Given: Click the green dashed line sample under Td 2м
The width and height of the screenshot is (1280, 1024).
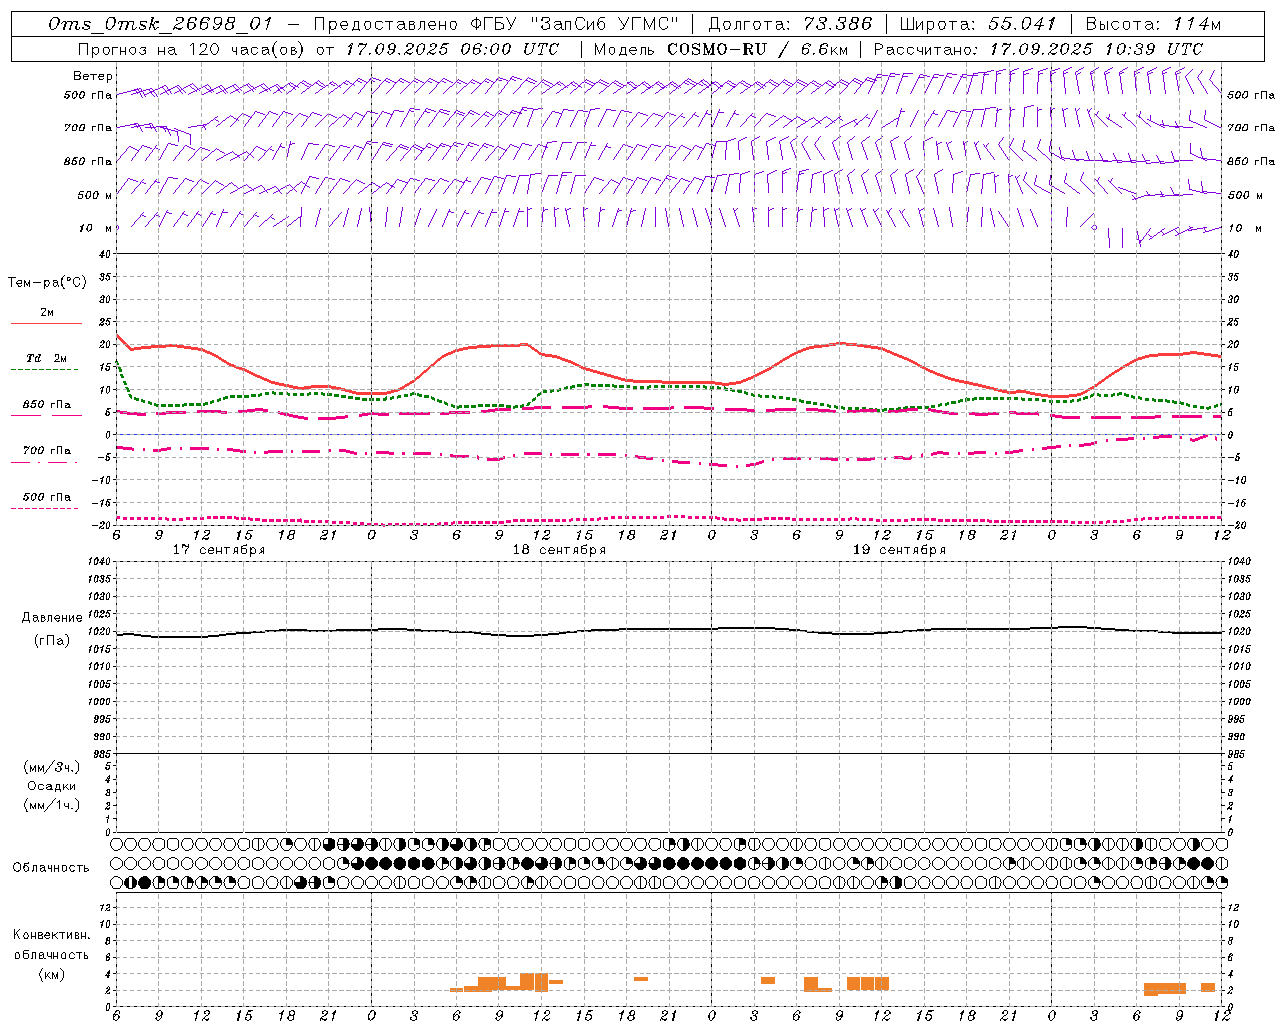Looking at the screenshot, I should coord(44,370).
